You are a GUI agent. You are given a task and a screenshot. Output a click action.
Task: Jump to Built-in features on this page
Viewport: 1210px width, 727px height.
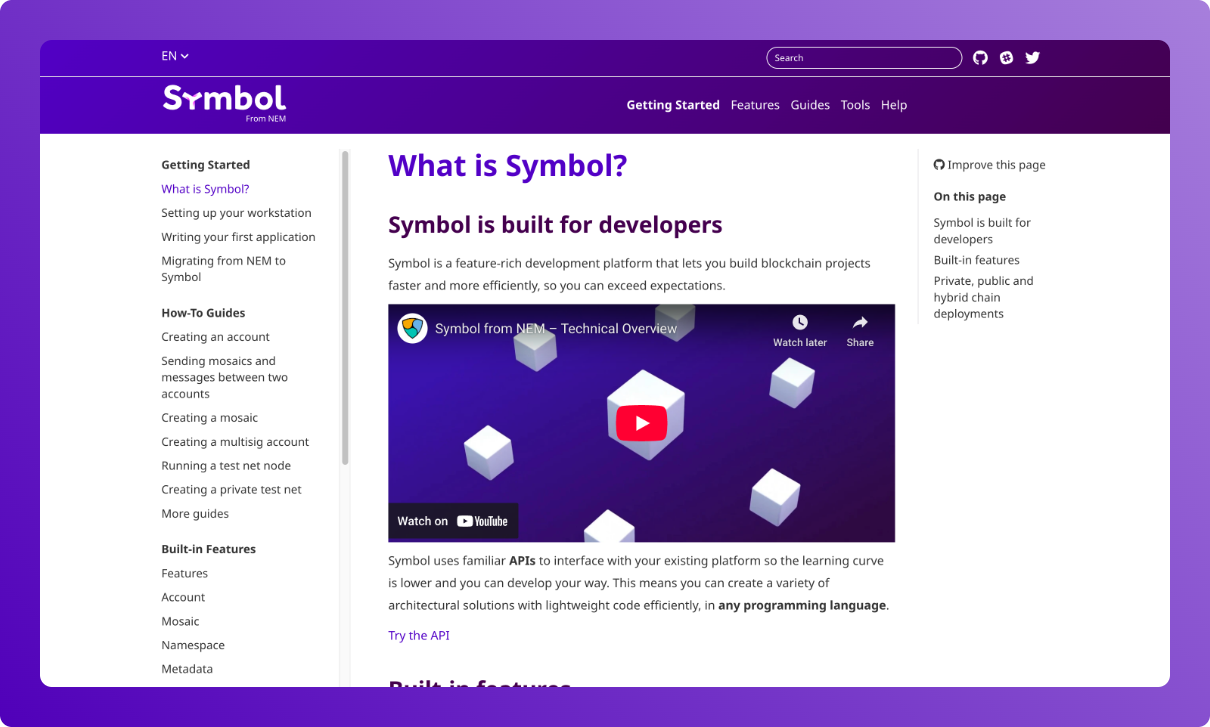pyautogui.click(x=976, y=260)
